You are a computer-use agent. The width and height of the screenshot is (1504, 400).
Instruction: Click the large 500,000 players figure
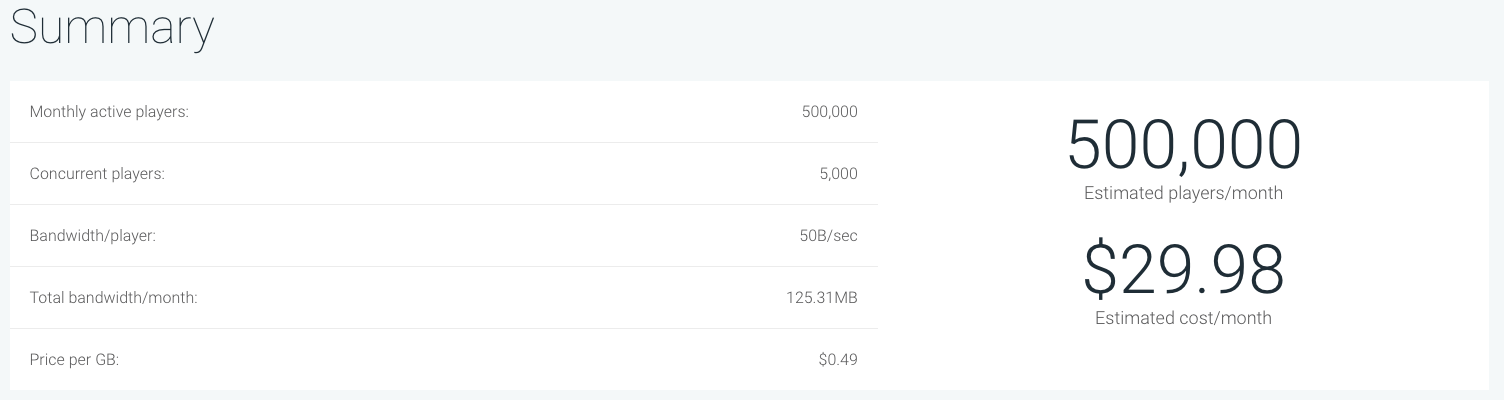click(x=1183, y=145)
